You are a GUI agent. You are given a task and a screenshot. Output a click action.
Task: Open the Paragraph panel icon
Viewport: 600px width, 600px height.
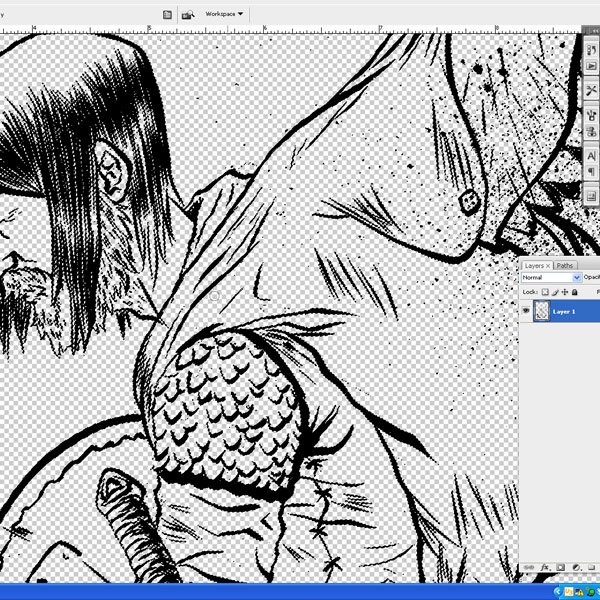coord(592,173)
